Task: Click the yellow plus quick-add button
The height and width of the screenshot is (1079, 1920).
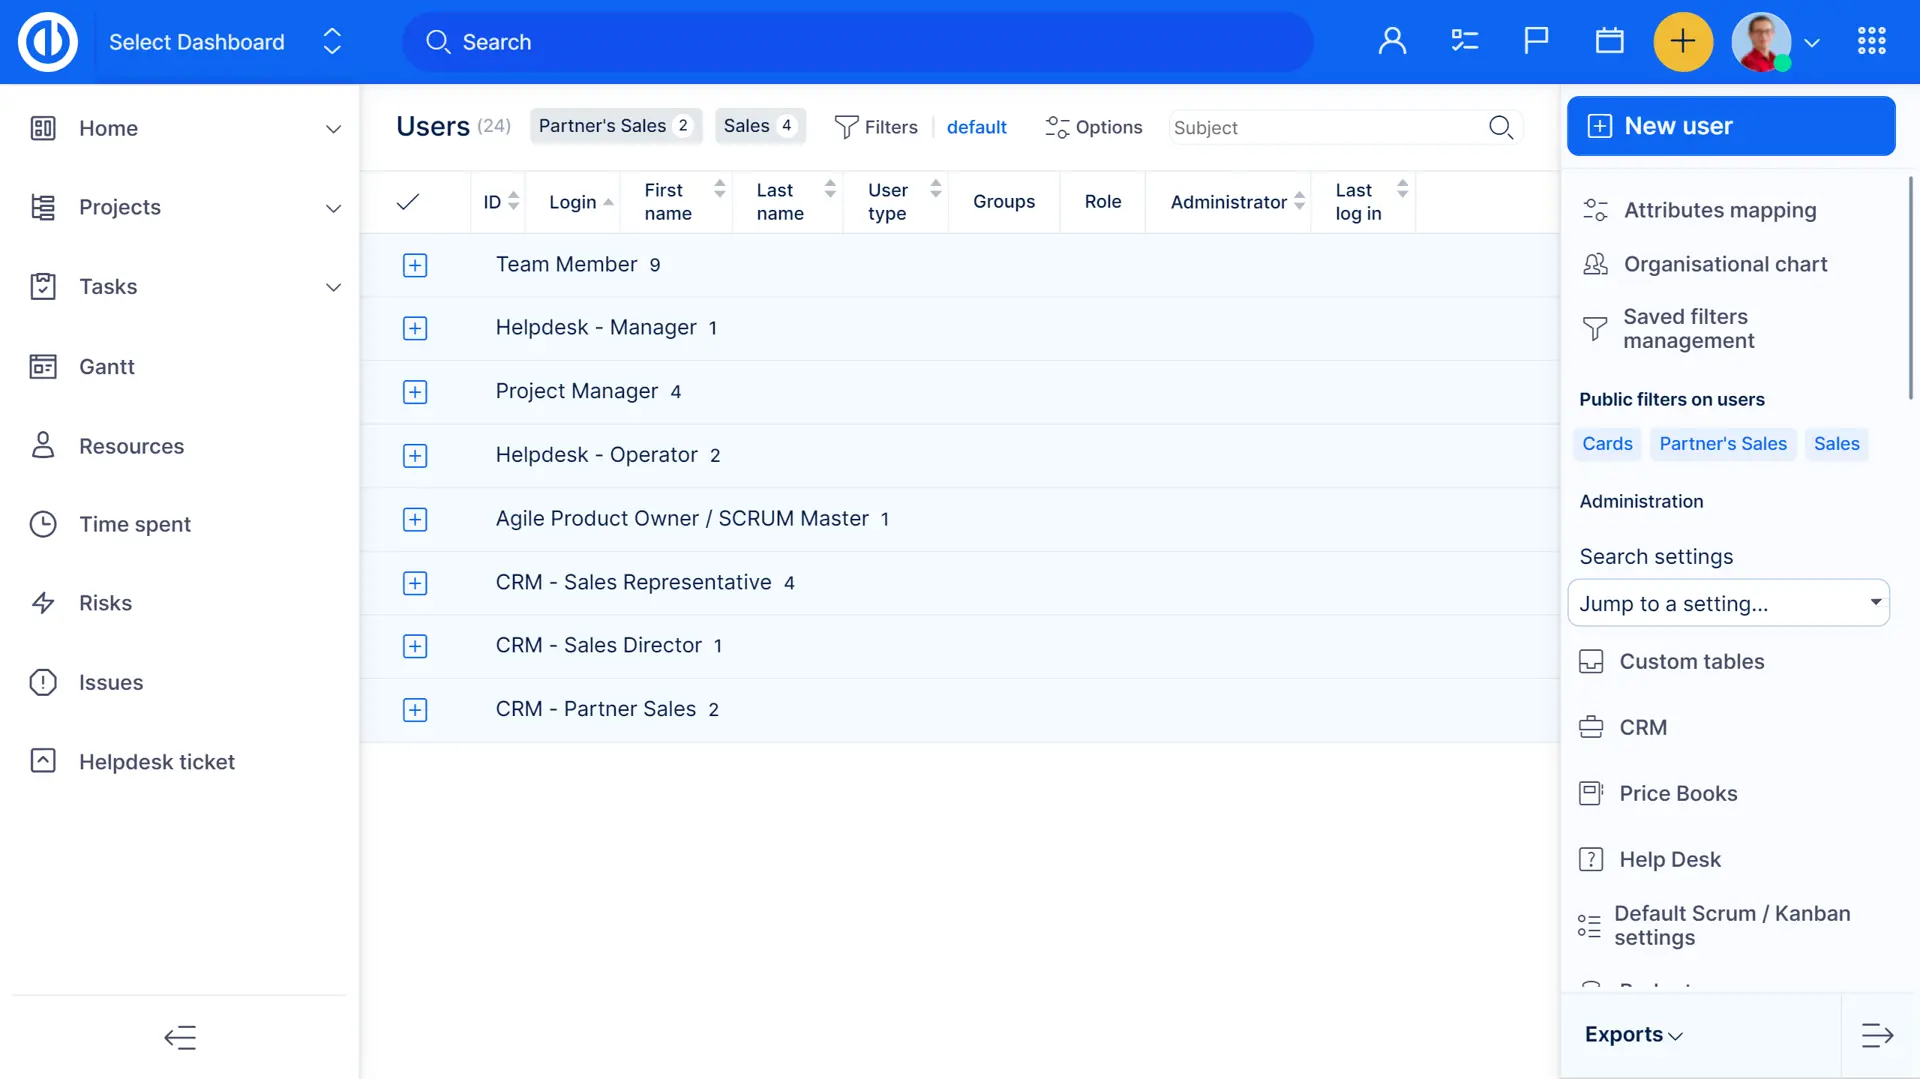Action: point(1683,42)
